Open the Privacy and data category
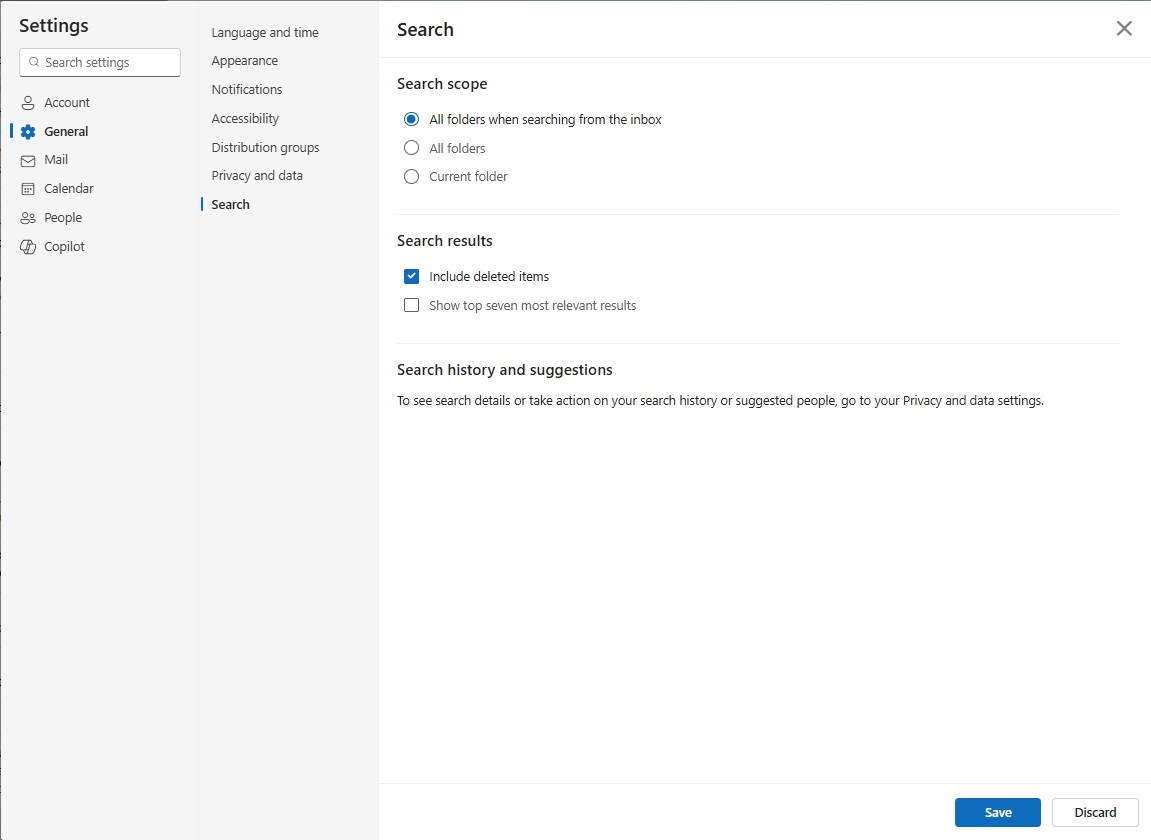 coord(257,175)
